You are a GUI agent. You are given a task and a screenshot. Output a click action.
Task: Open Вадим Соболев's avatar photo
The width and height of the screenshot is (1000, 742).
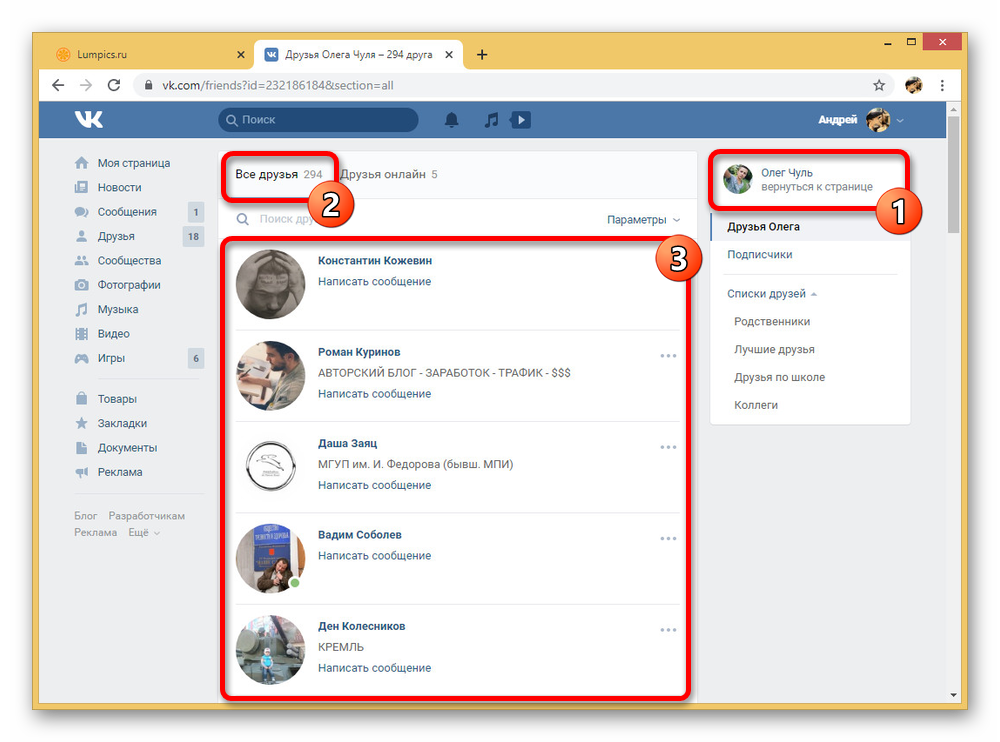[x=270, y=558]
